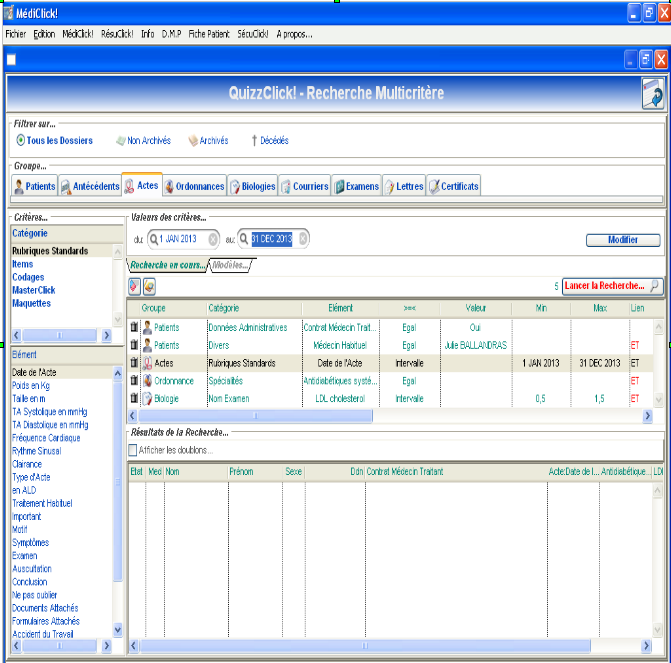This screenshot has height=663, width=671.
Task: Open the RésuClick! menu
Action: pos(117,34)
